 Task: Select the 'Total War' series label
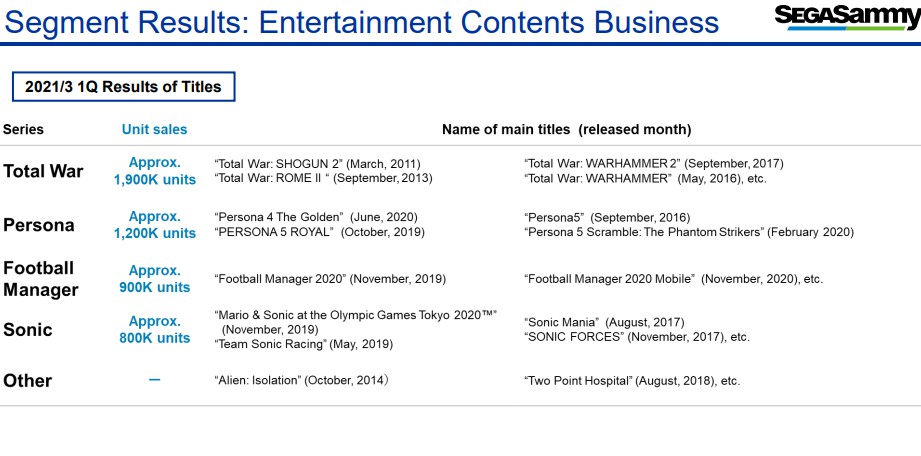(x=43, y=171)
